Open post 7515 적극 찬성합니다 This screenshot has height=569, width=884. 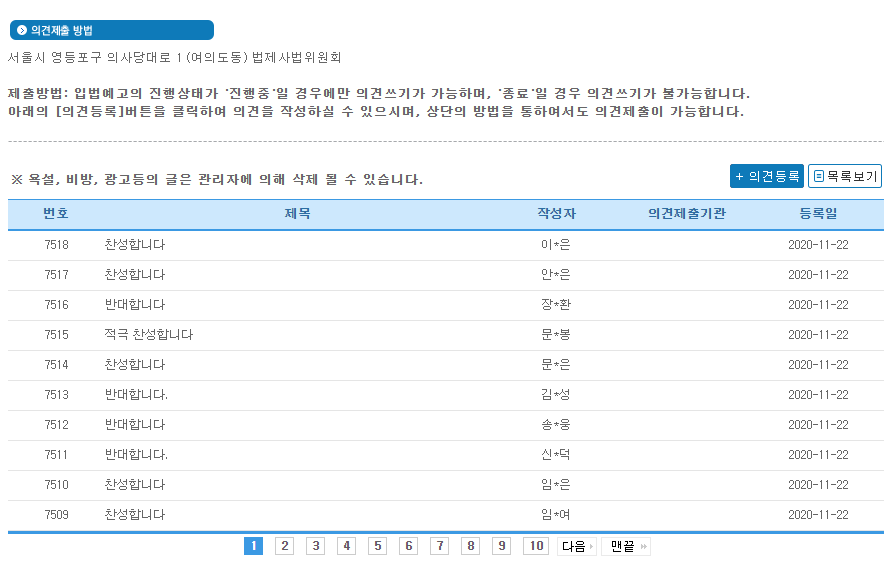[149, 334]
